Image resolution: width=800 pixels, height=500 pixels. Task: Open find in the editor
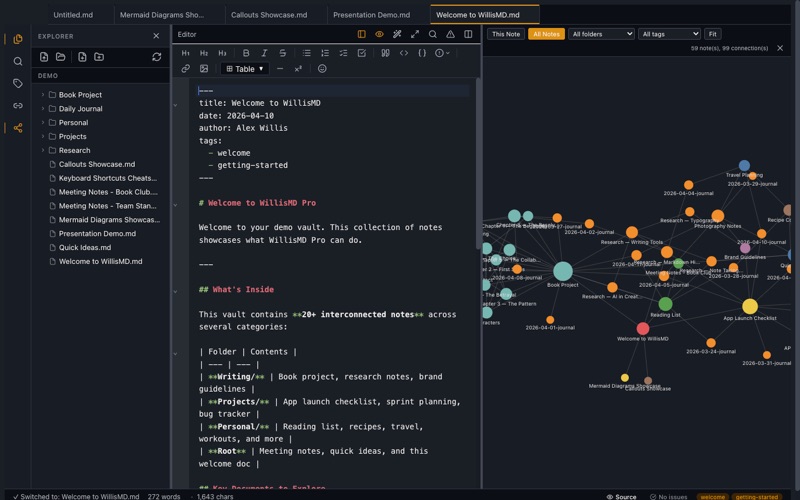[433, 34]
